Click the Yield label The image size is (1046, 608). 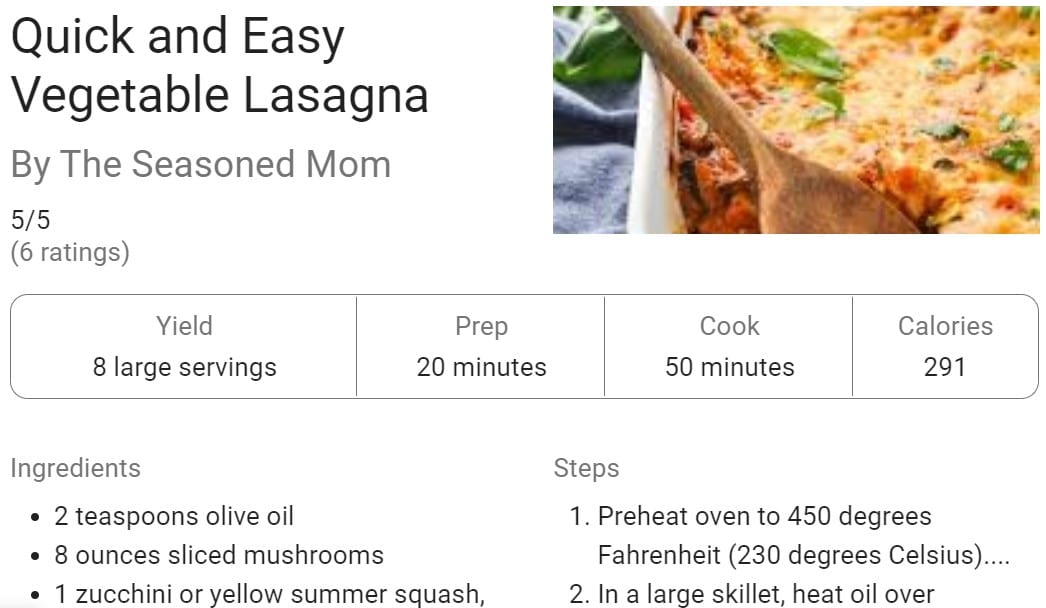coord(184,326)
